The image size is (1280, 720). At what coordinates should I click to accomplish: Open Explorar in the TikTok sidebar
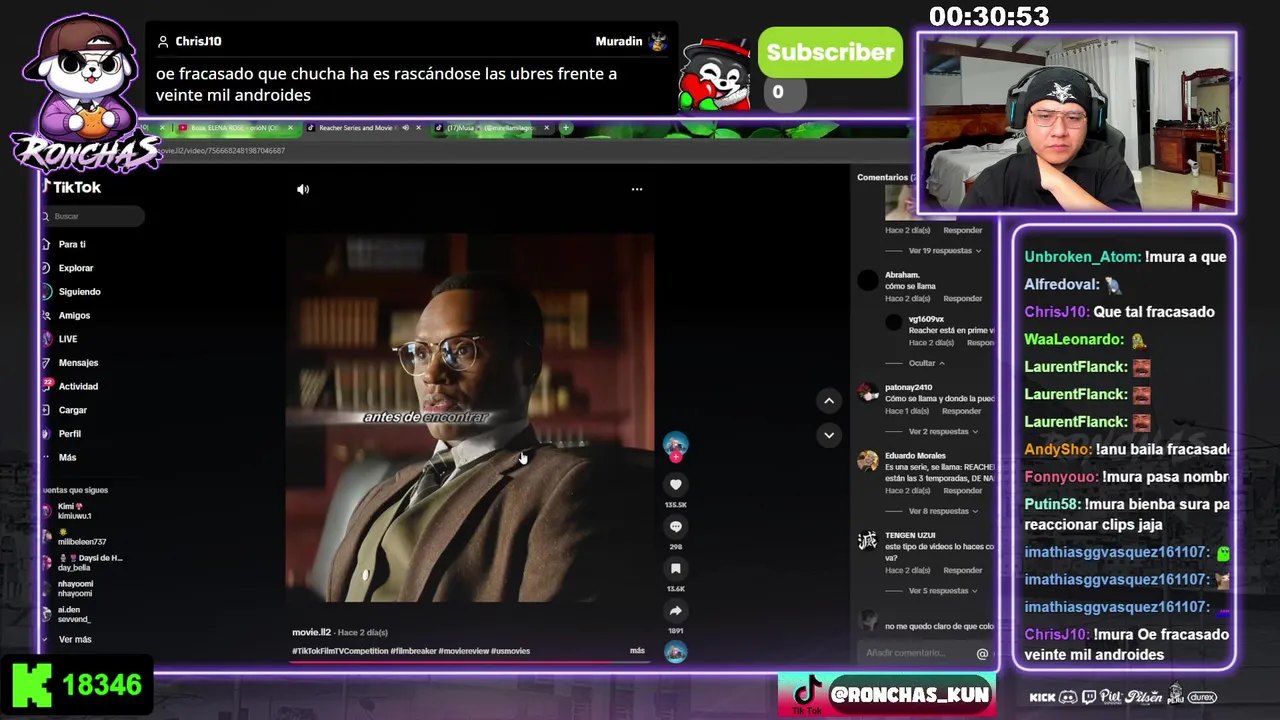click(75, 268)
